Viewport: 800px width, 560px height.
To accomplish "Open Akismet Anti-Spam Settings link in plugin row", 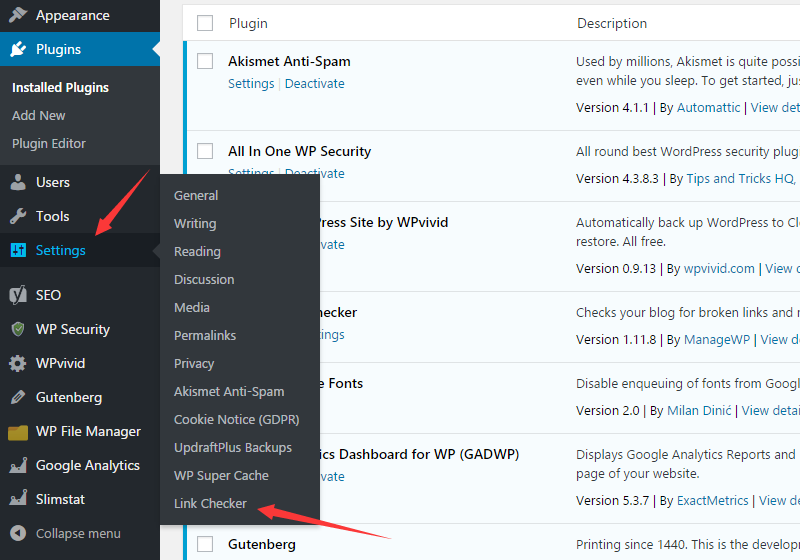I will [251, 84].
